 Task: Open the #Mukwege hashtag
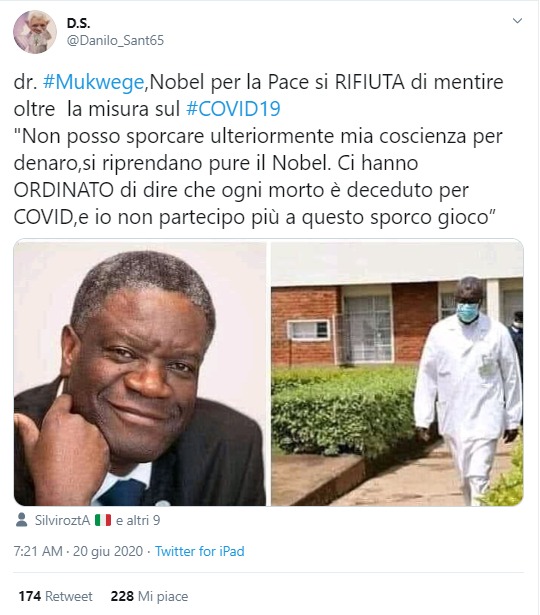[x=93, y=82]
